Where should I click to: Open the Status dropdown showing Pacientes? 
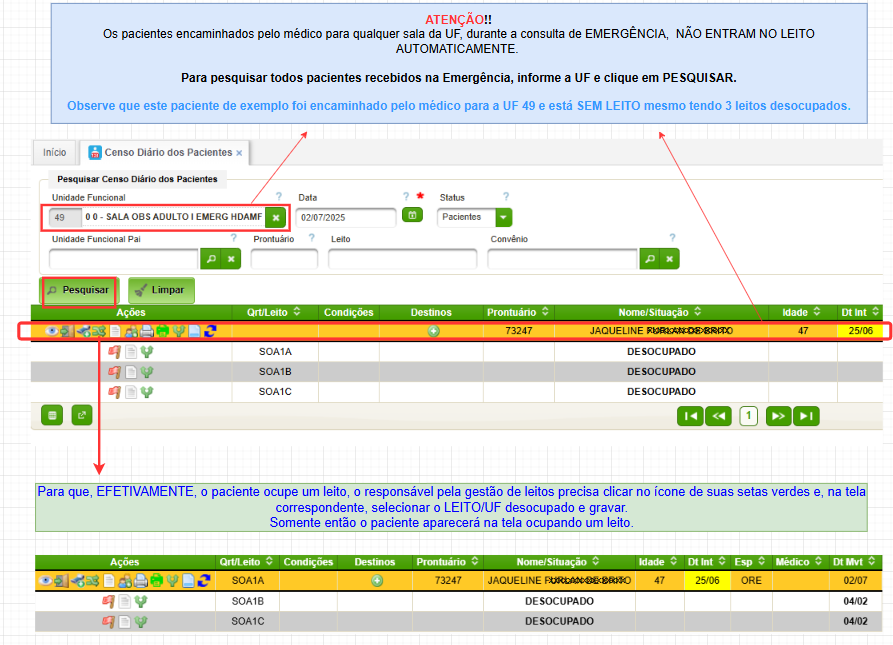click(504, 217)
